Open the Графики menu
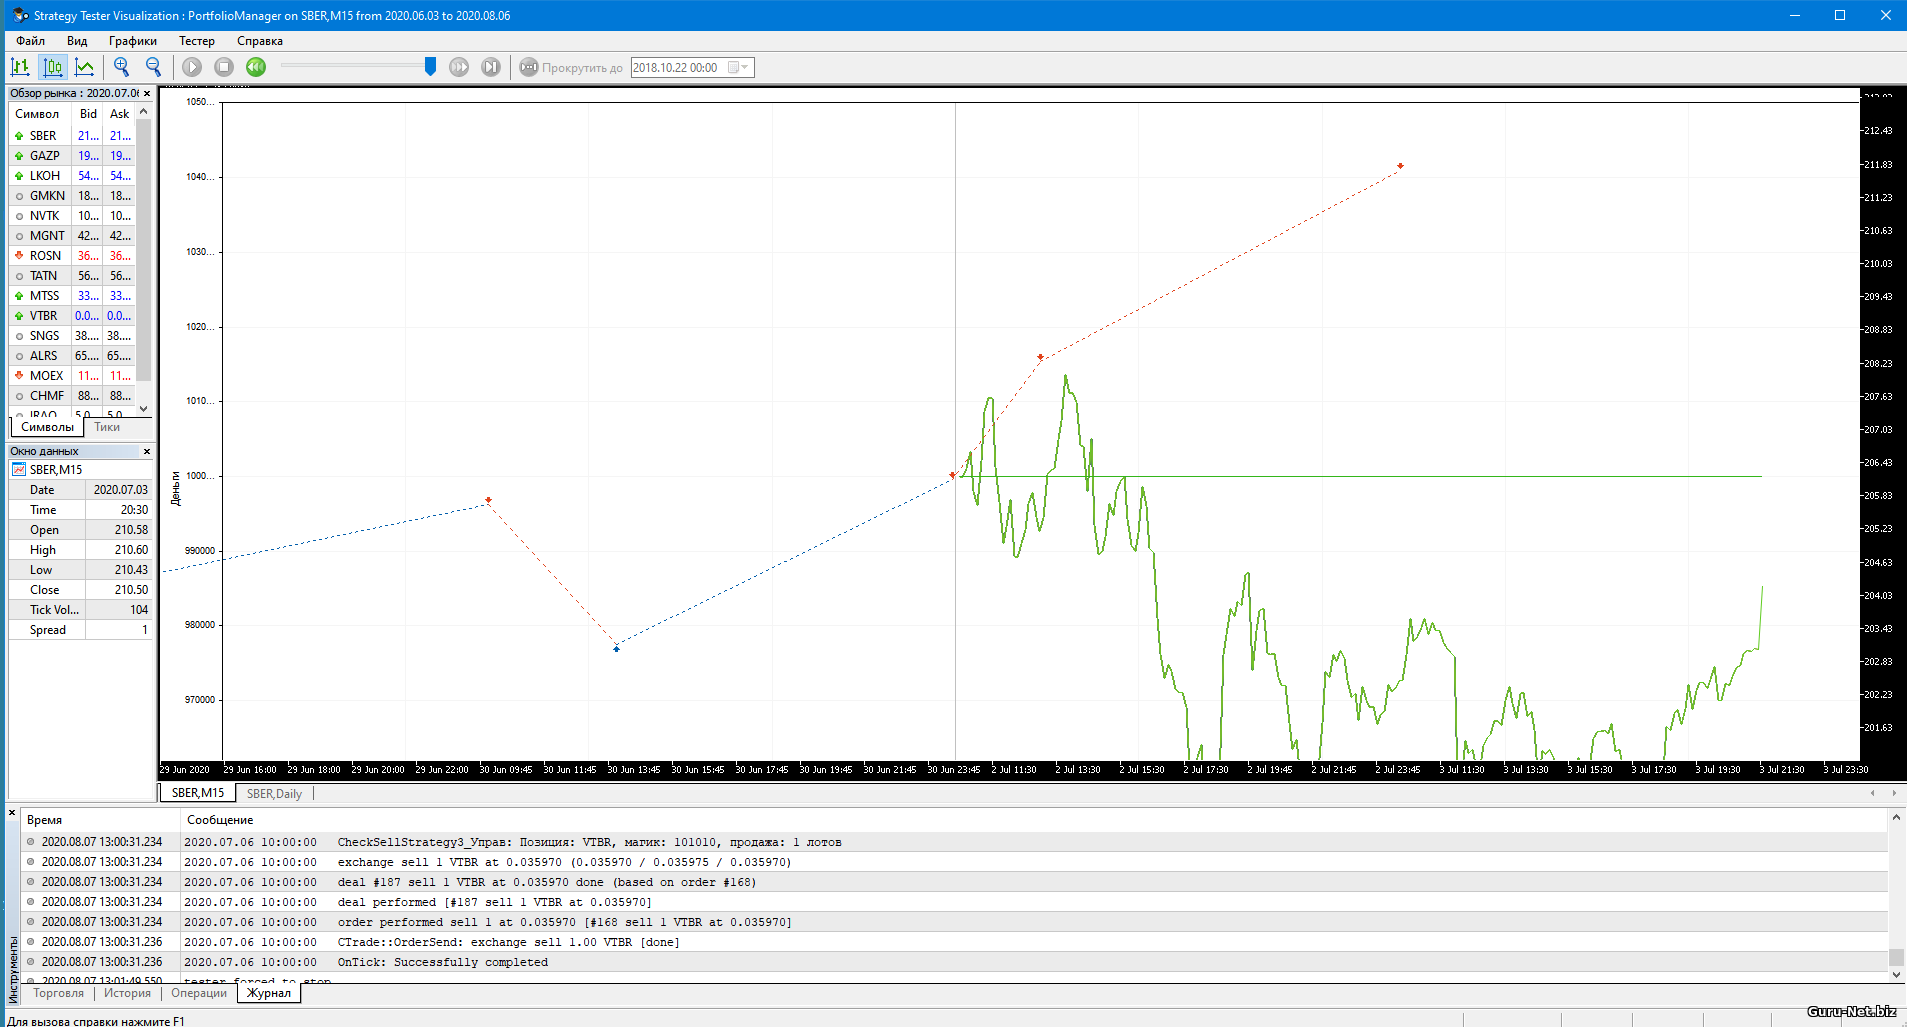Image resolution: width=1907 pixels, height=1027 pixels. click(x=133, y=41)
